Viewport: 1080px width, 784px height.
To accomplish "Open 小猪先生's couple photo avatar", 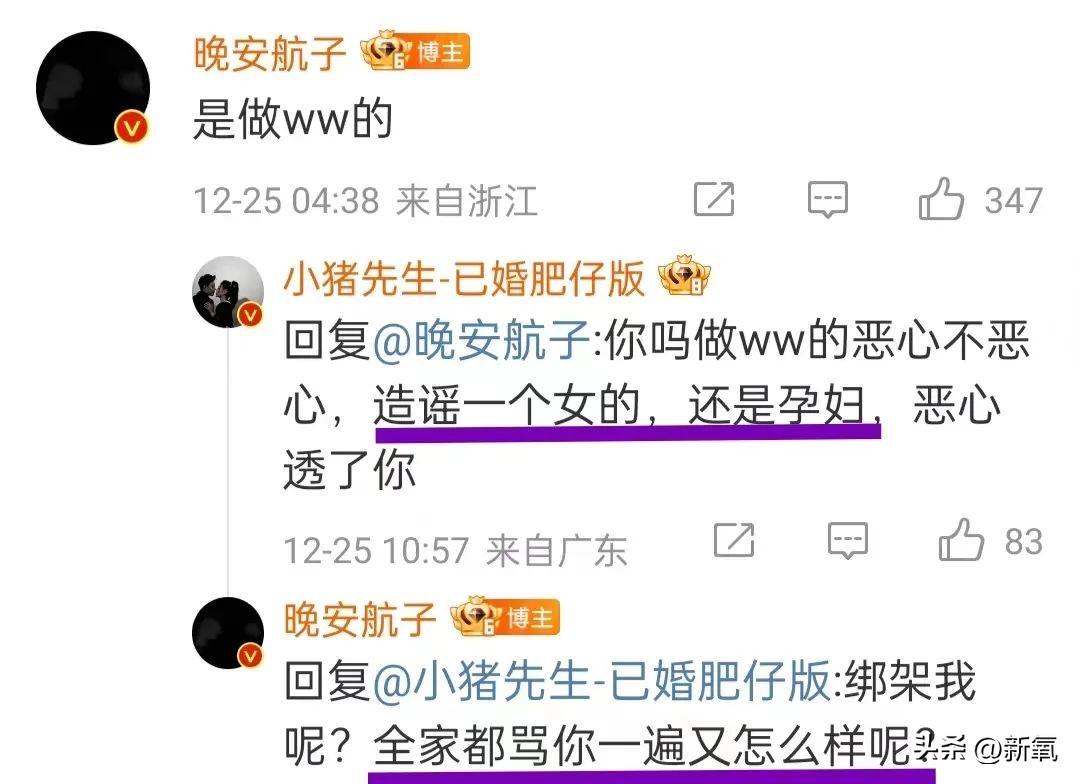I will pos(228,291).
